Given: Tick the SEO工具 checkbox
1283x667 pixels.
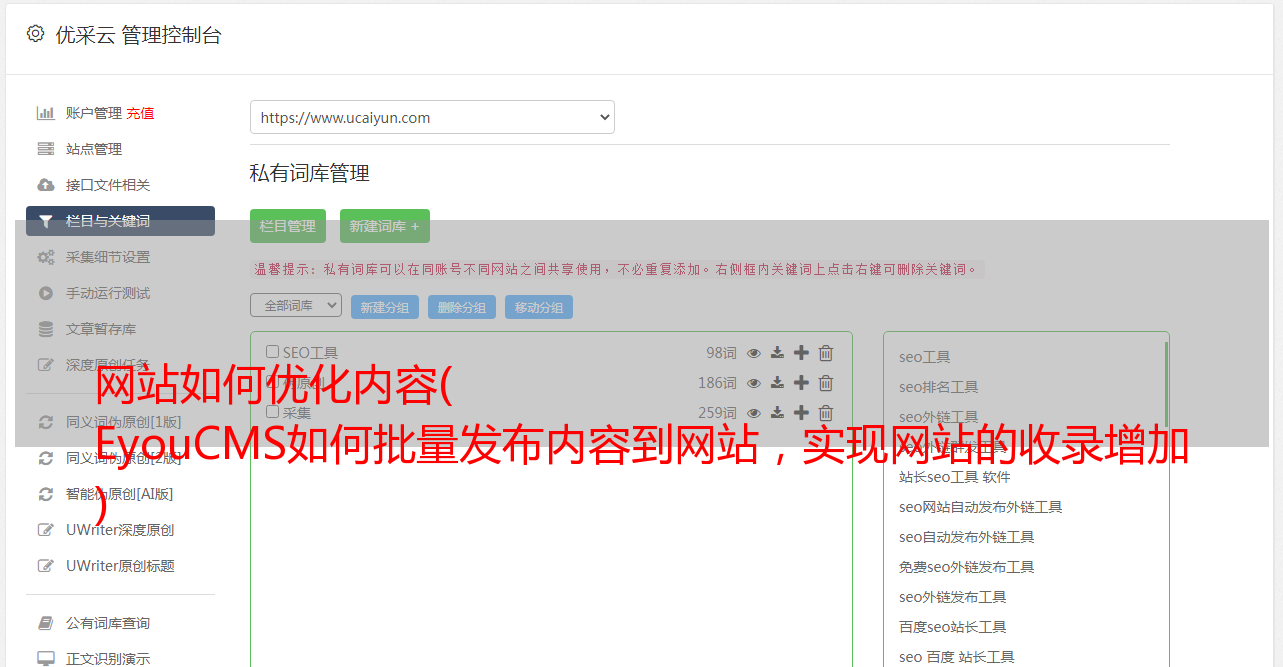Looking at the screenshot, I should 272,352.
